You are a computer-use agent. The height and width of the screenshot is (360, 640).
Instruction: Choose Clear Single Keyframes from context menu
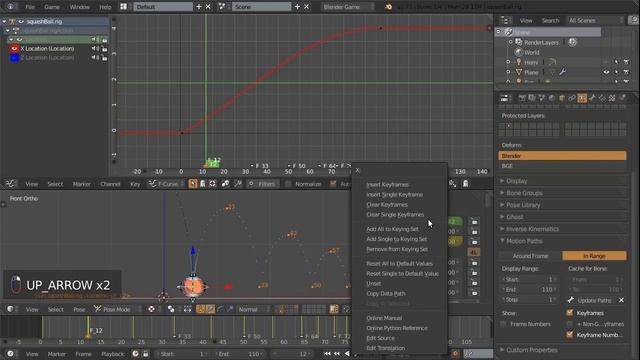pos(395,214)
